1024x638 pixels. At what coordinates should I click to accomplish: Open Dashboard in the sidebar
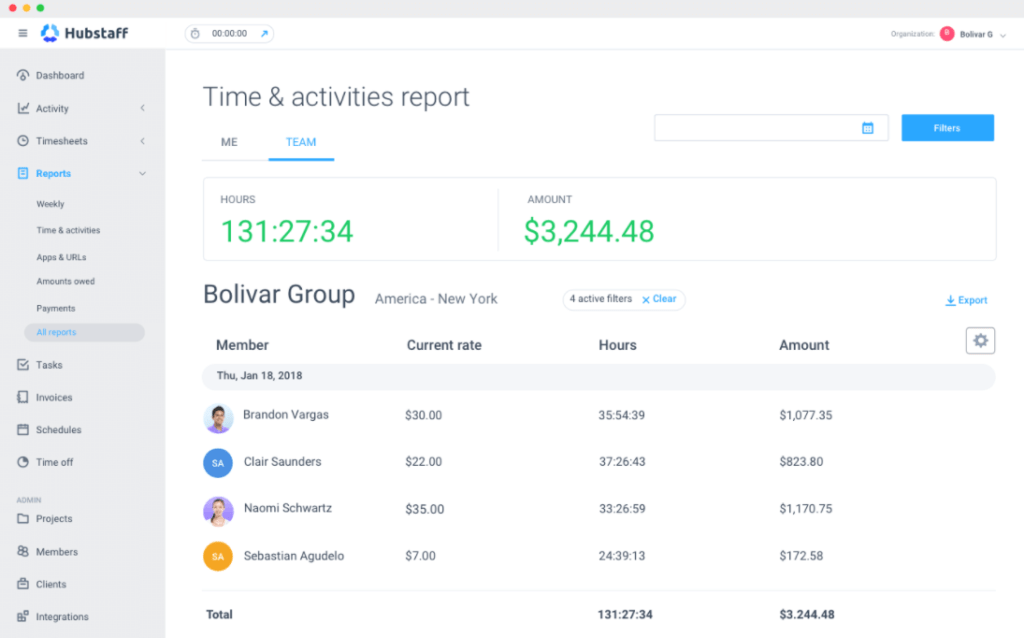coord(60,75)
